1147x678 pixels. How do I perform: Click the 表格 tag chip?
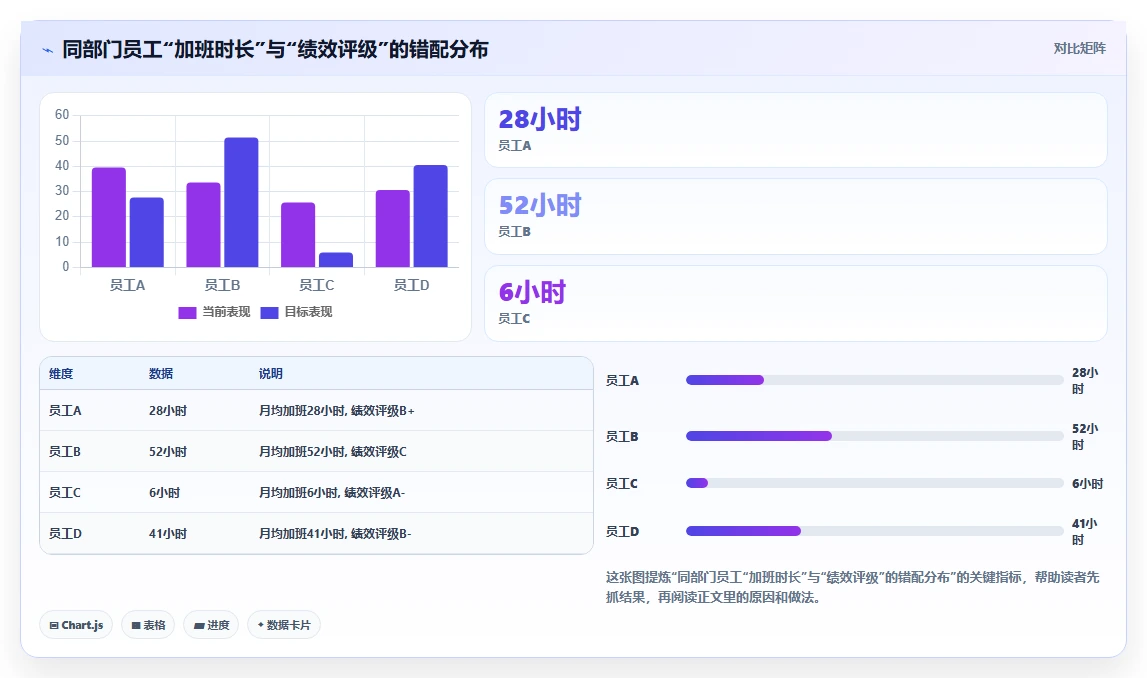(x=148, y=625)
